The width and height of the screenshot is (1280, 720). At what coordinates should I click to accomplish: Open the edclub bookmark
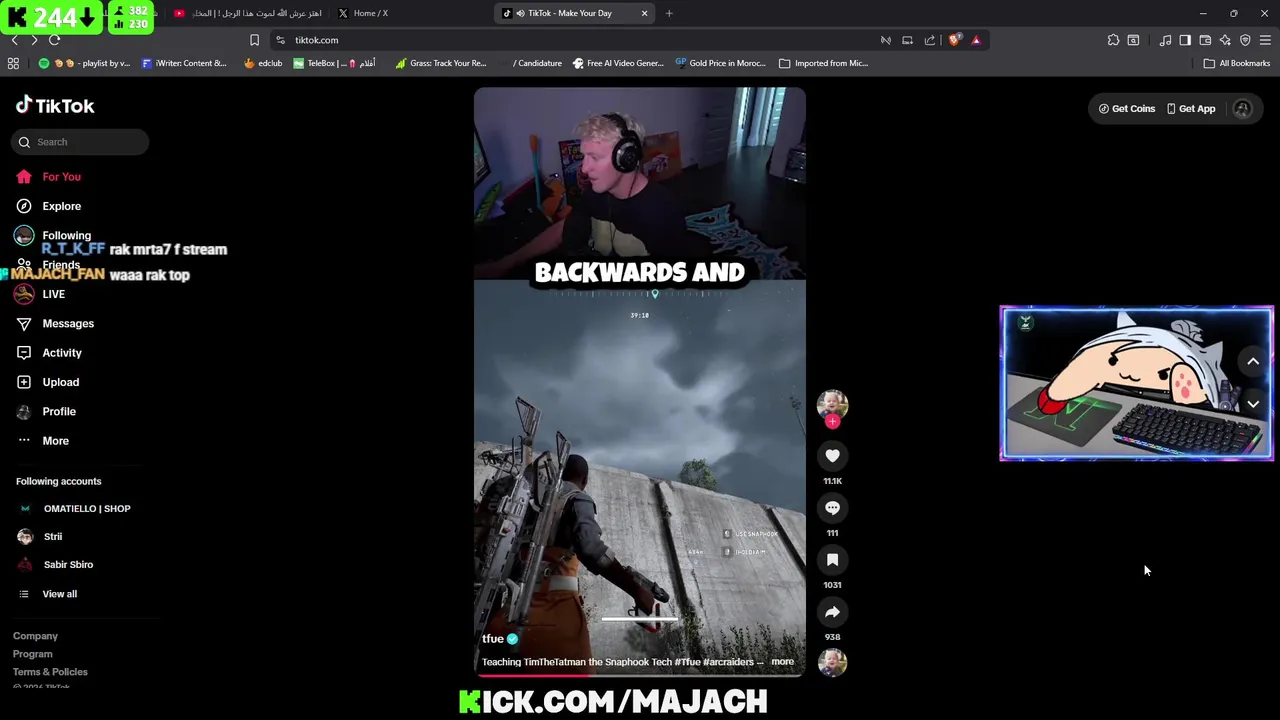(x=263, y=63)
